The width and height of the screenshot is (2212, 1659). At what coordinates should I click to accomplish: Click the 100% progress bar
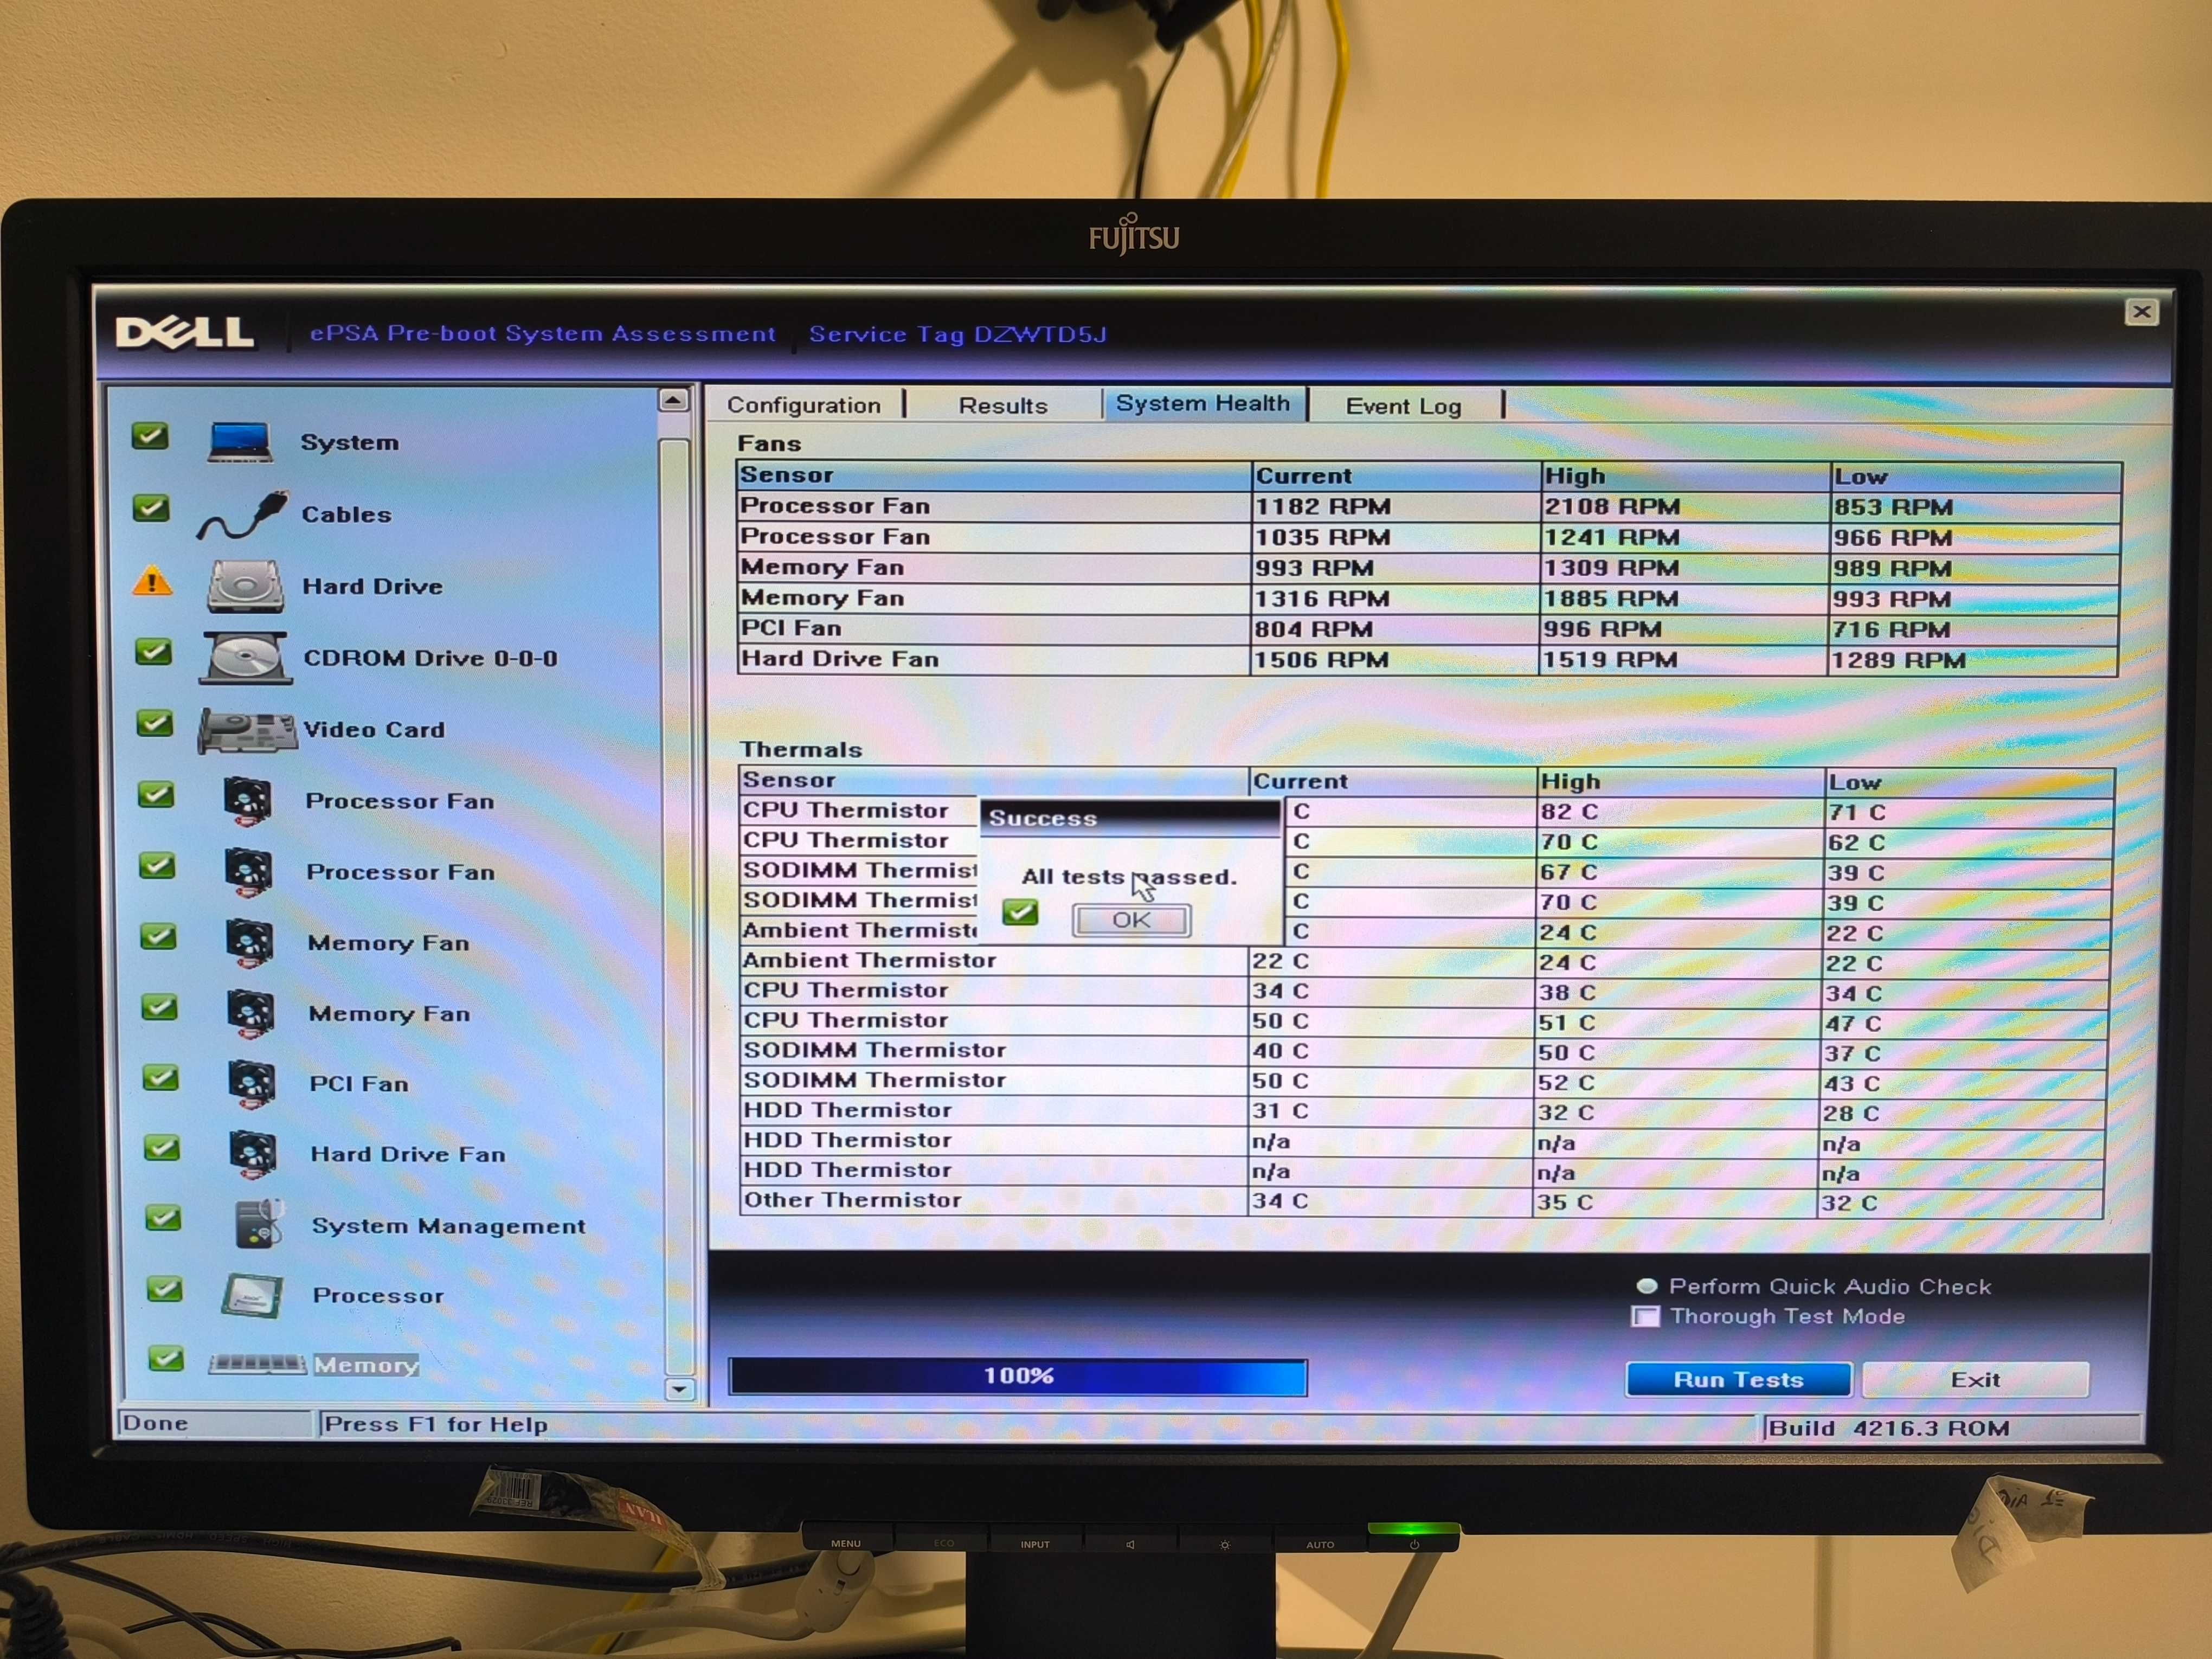click(1018, 1376)
